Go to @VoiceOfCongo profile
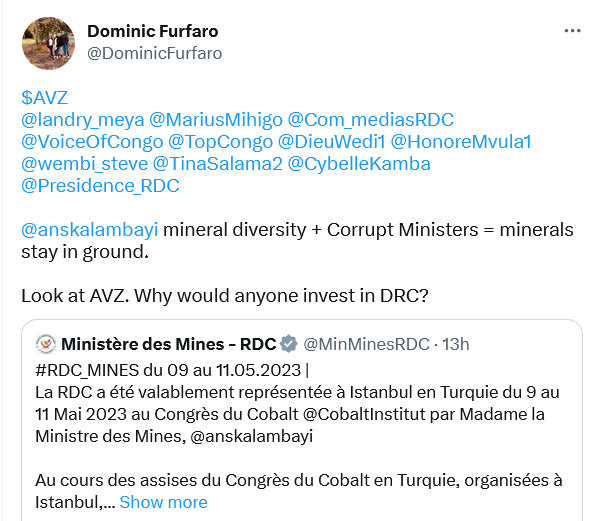 (x=91, y=141)
